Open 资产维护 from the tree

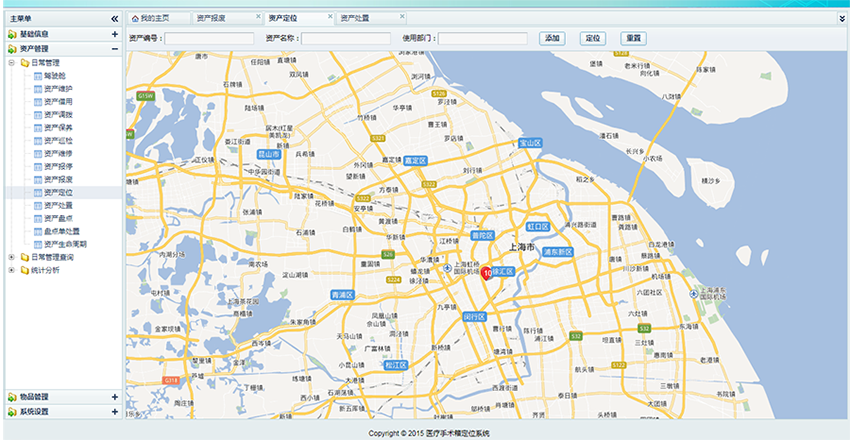pyautogui.click(x=58, y=89)
